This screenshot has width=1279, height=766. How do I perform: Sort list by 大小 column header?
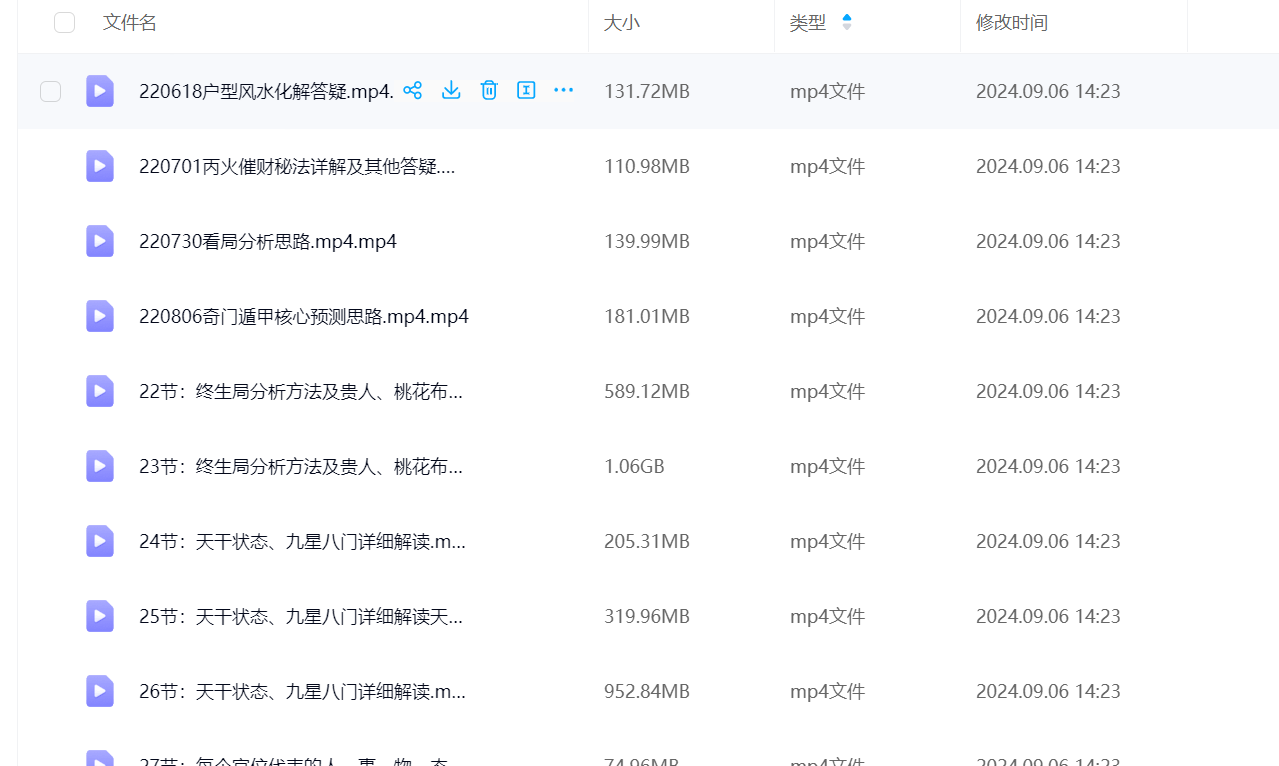tap(621, 23)
